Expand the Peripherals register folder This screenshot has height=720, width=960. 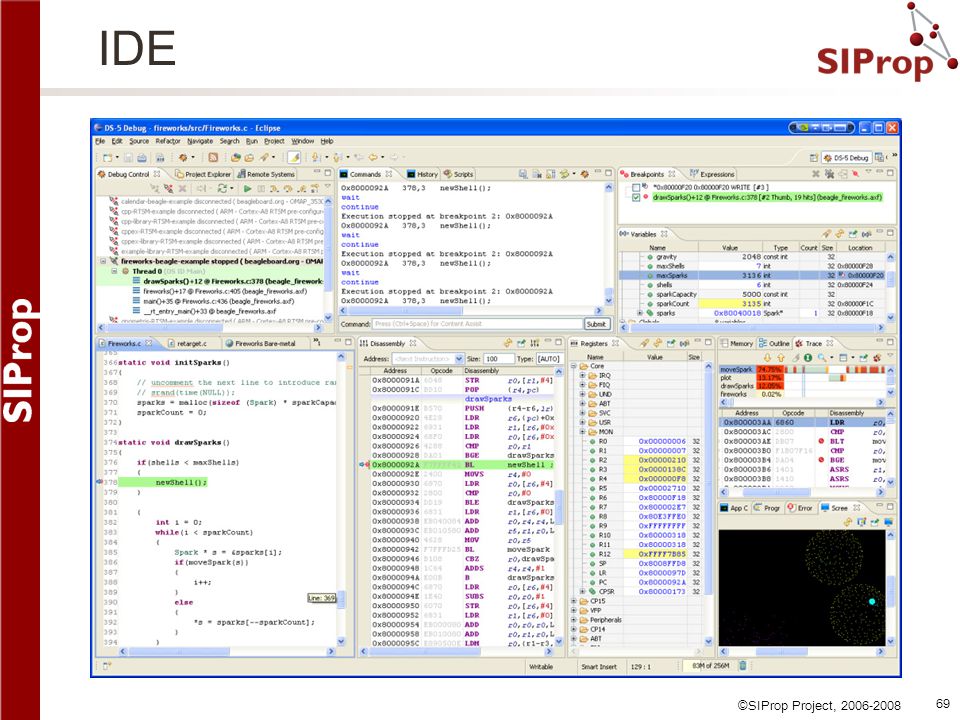coord(574,620)
